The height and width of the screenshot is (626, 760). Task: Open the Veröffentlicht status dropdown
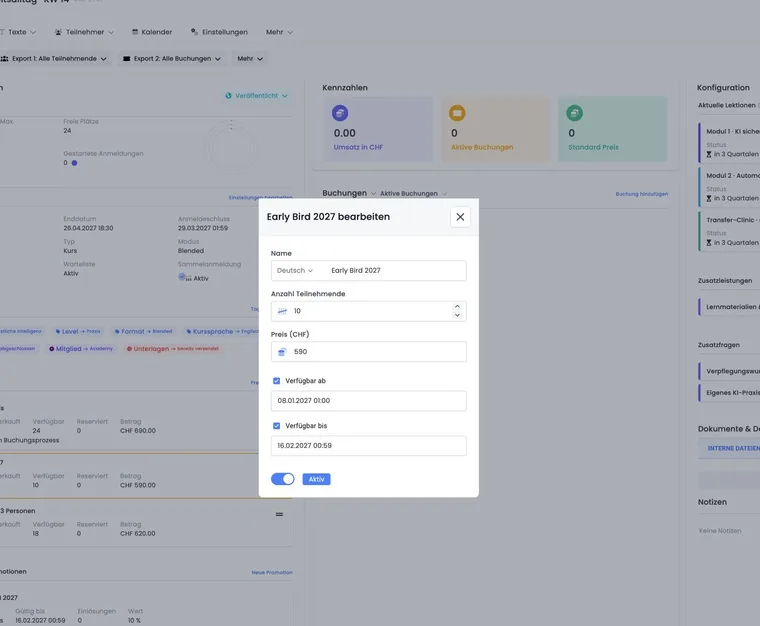(x=256, y=96)
